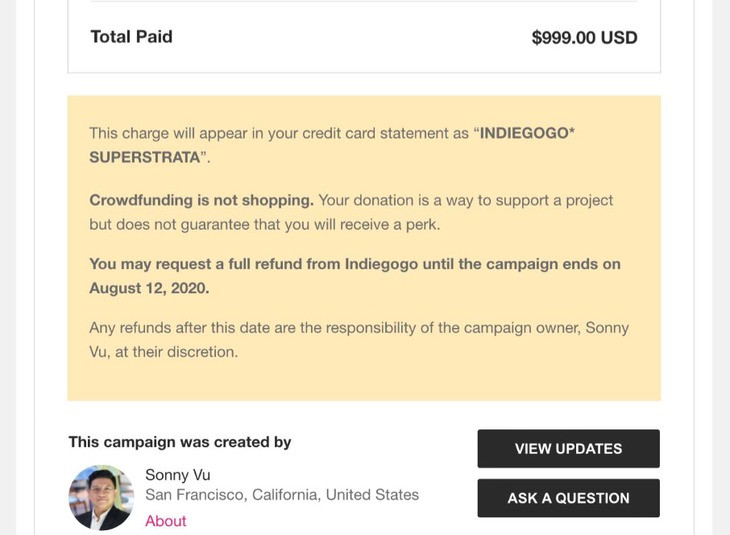Click the August 12, 2020 date

pyautogui.click(x=149, y=288)
